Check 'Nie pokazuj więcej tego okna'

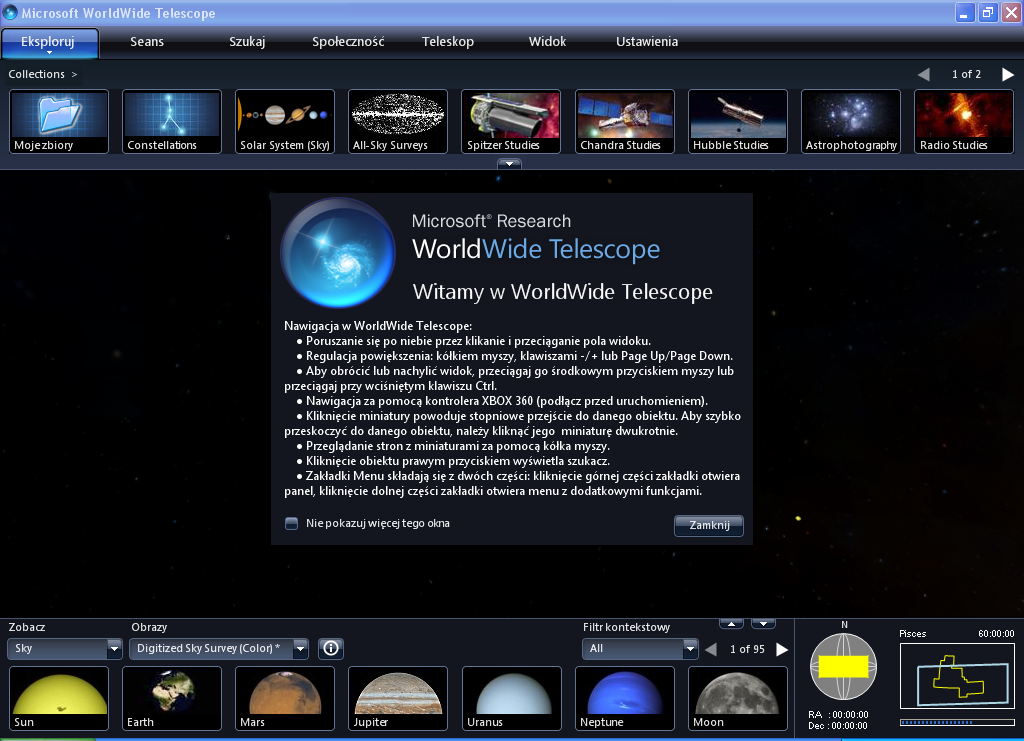tap(291, 523)
